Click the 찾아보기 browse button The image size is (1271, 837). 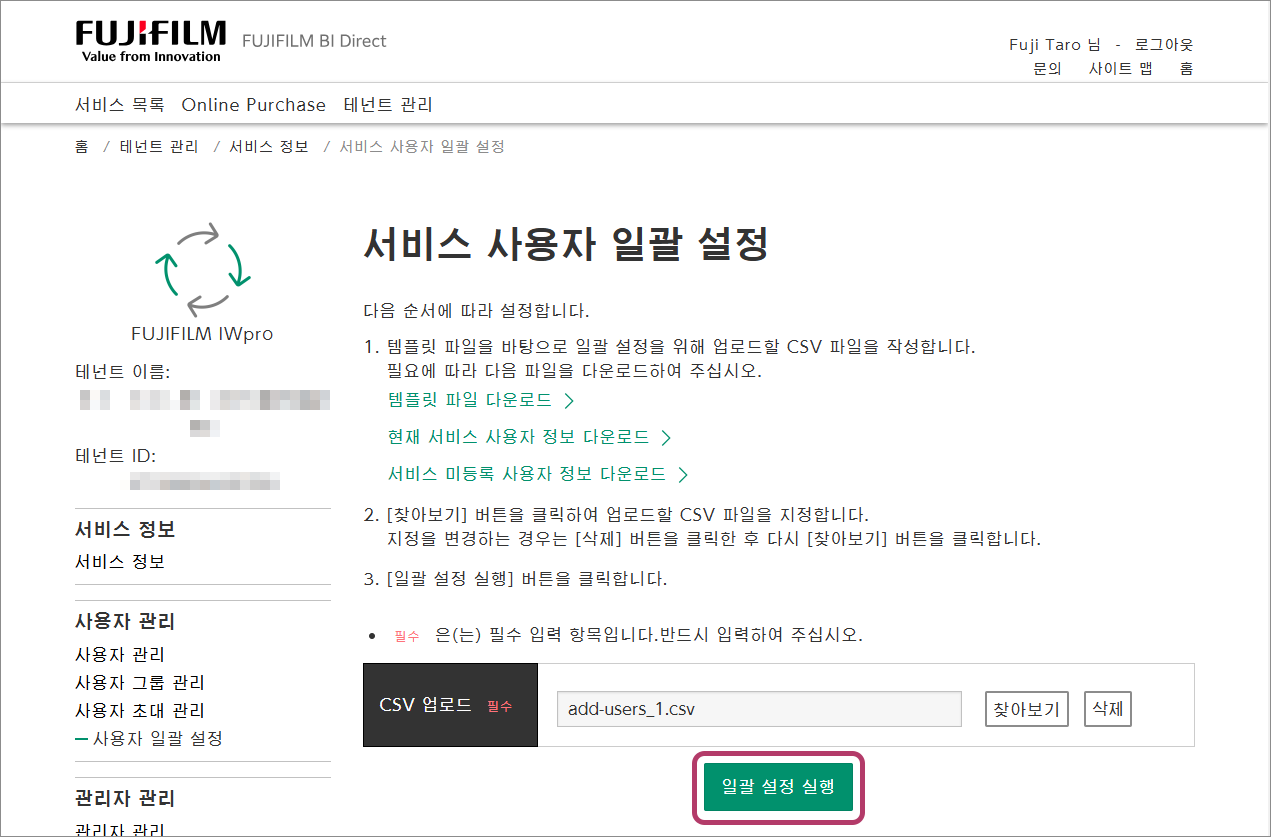[1027, 709]
